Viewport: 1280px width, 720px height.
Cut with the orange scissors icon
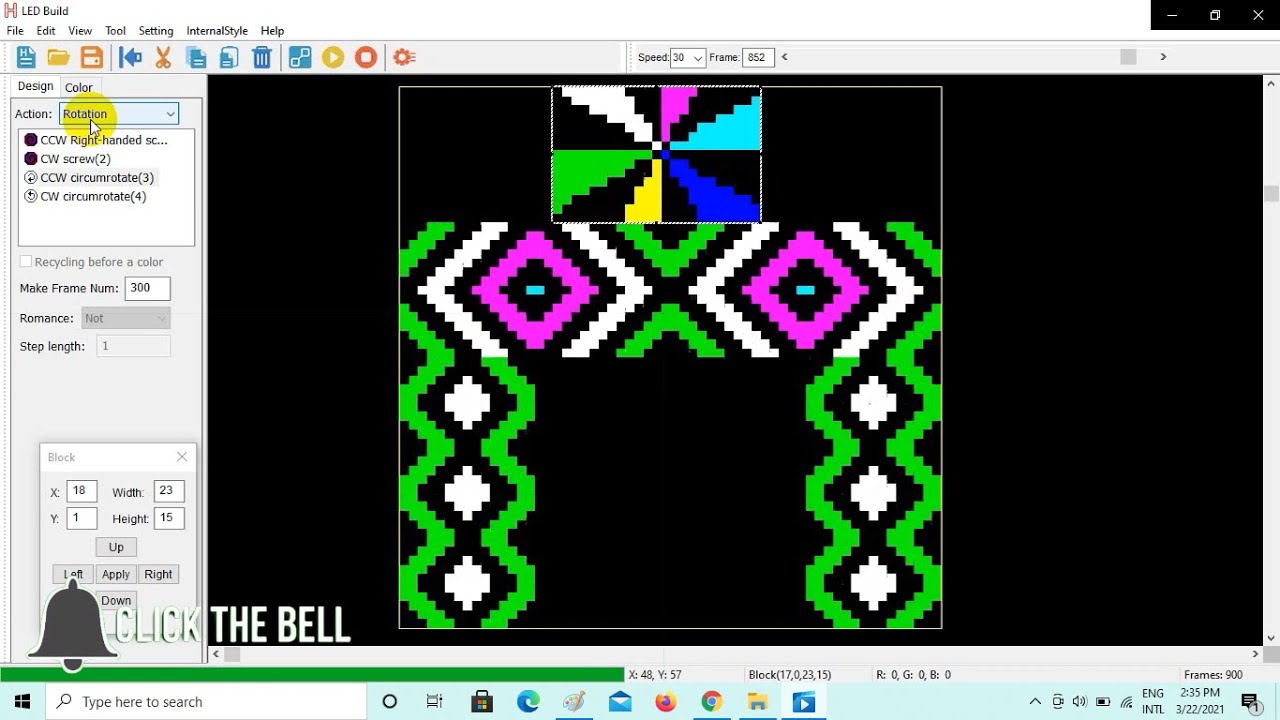(x=163, y=57)
